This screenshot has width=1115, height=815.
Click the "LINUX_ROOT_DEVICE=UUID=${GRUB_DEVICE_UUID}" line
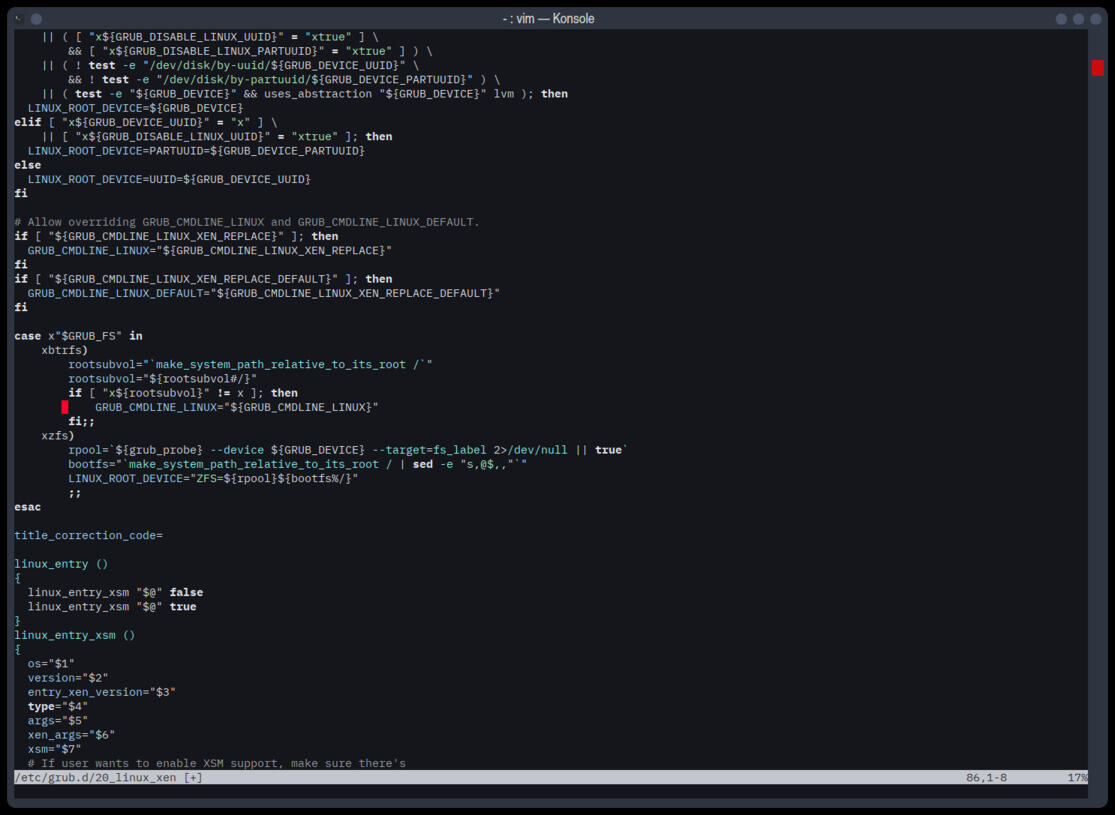click(169, 179)
